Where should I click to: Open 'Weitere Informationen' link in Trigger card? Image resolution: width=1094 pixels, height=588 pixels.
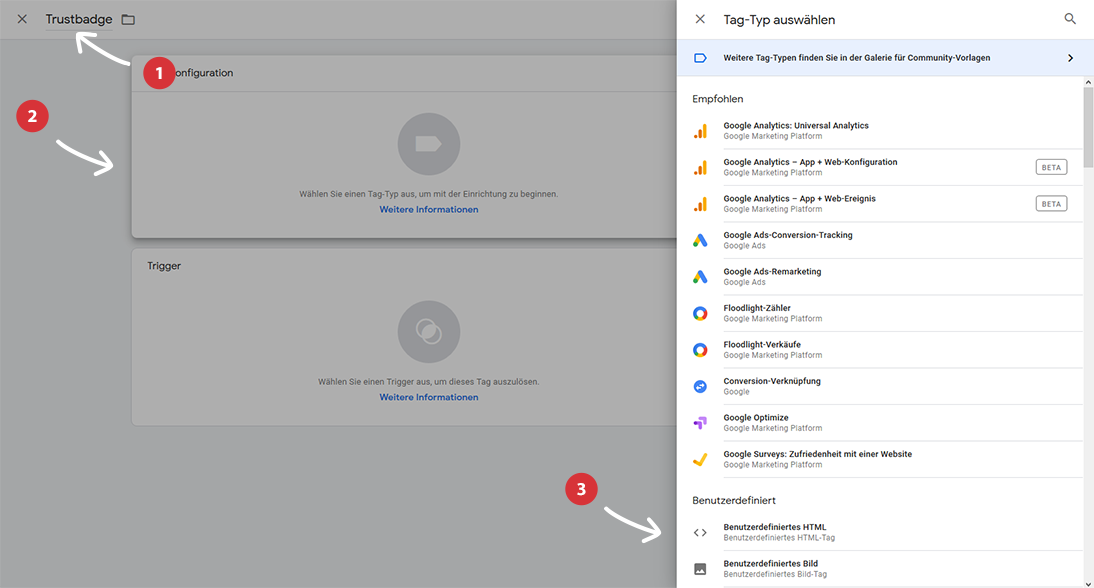coord(428,397)
